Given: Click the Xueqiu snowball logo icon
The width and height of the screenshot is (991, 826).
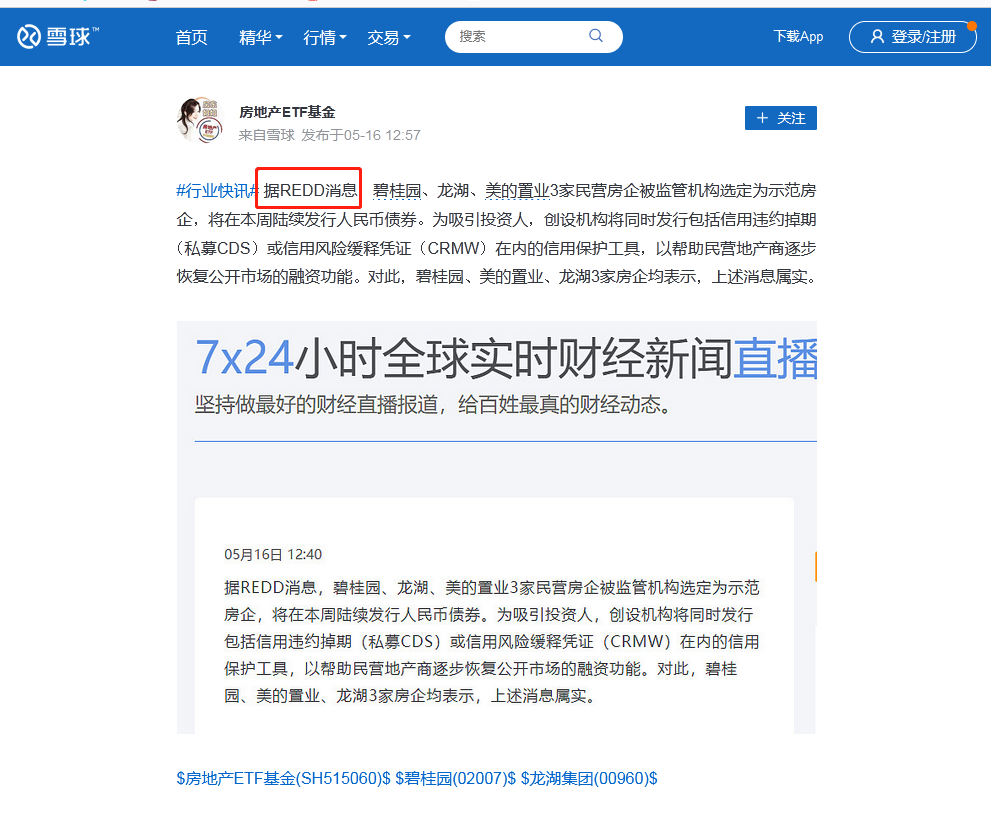Looking at the screenshot, I should tap(27, 35).
